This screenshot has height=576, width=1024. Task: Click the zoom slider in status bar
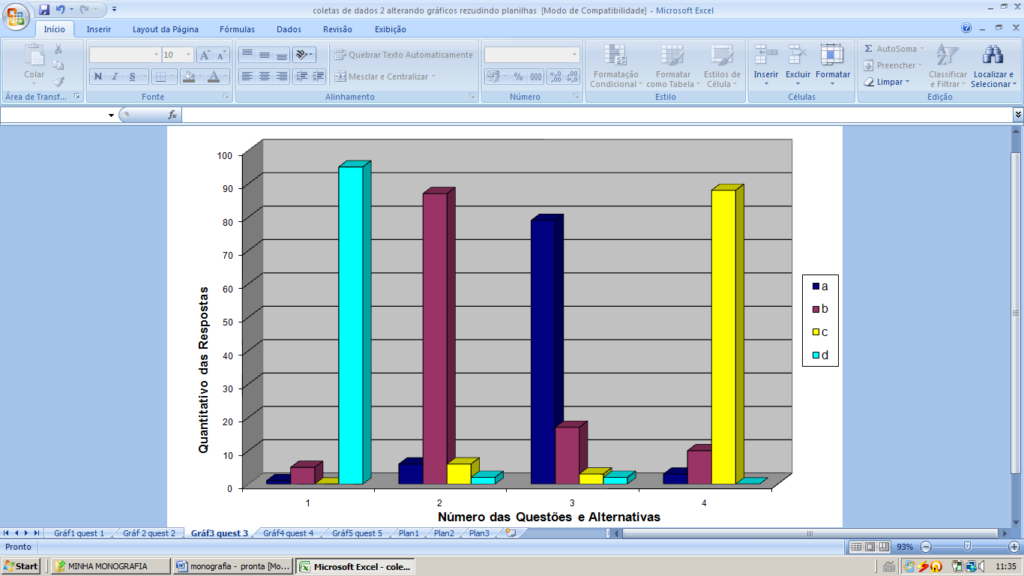966,547
